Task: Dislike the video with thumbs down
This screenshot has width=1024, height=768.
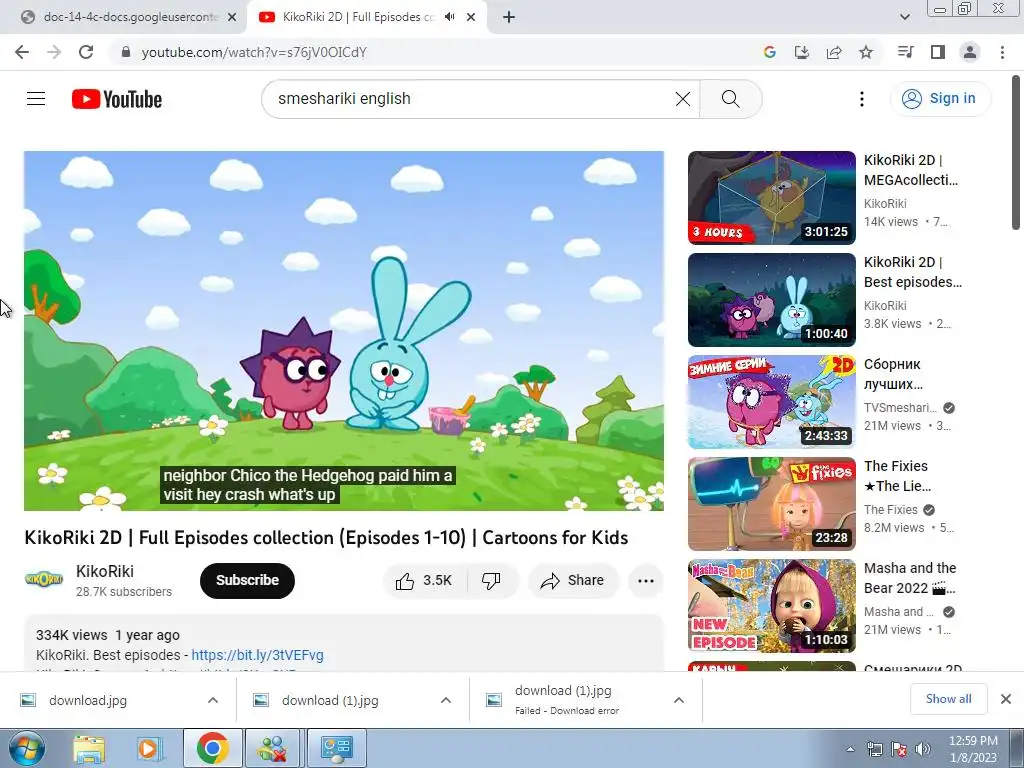Action: click(x=492, y=581)
